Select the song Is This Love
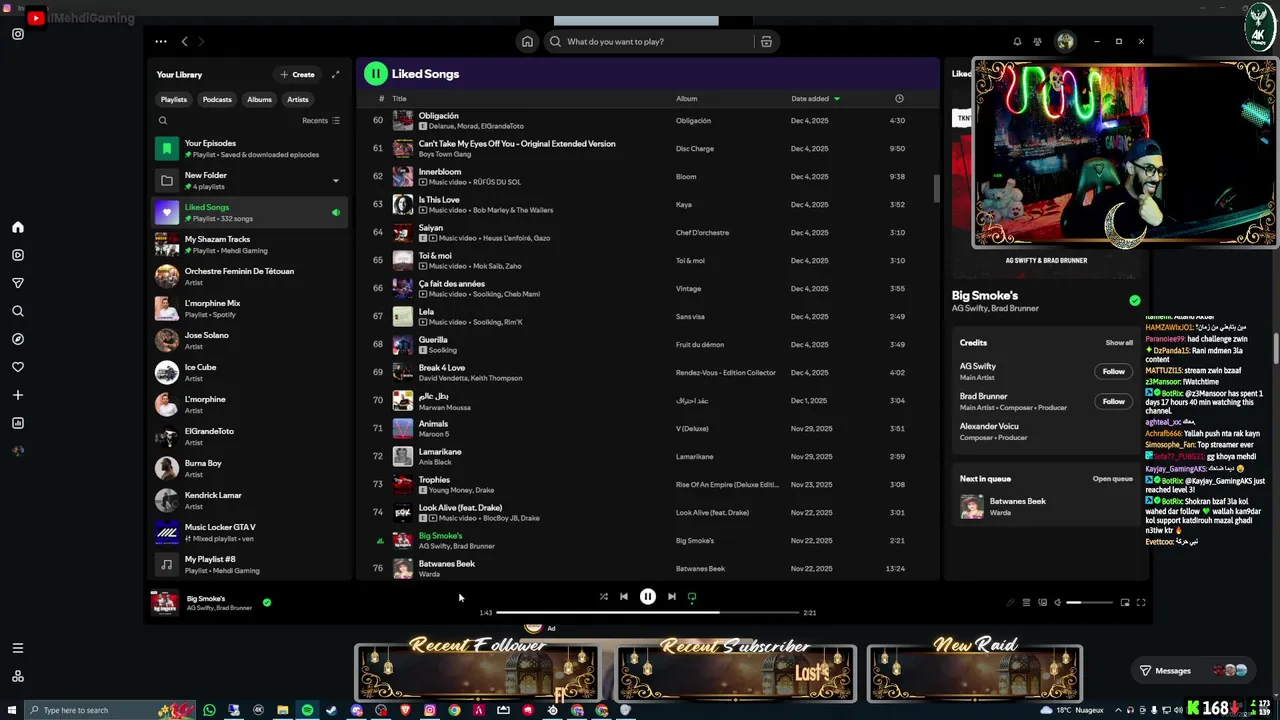 pyautogui.click(x=648, y=204)
